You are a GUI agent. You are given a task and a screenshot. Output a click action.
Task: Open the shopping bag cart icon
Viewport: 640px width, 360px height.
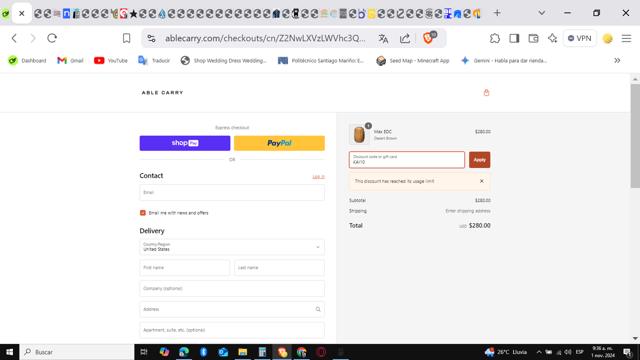click(486, 93)
